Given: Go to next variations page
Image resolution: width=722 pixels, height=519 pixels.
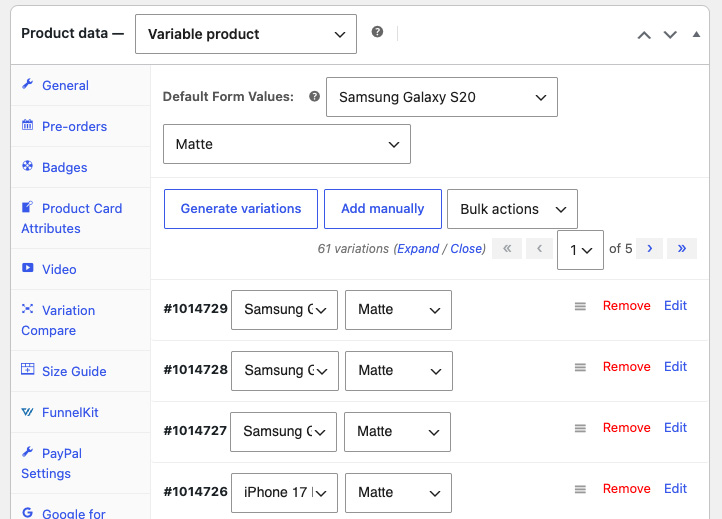Looking at the screenshot, I should [x=649, y=249].
